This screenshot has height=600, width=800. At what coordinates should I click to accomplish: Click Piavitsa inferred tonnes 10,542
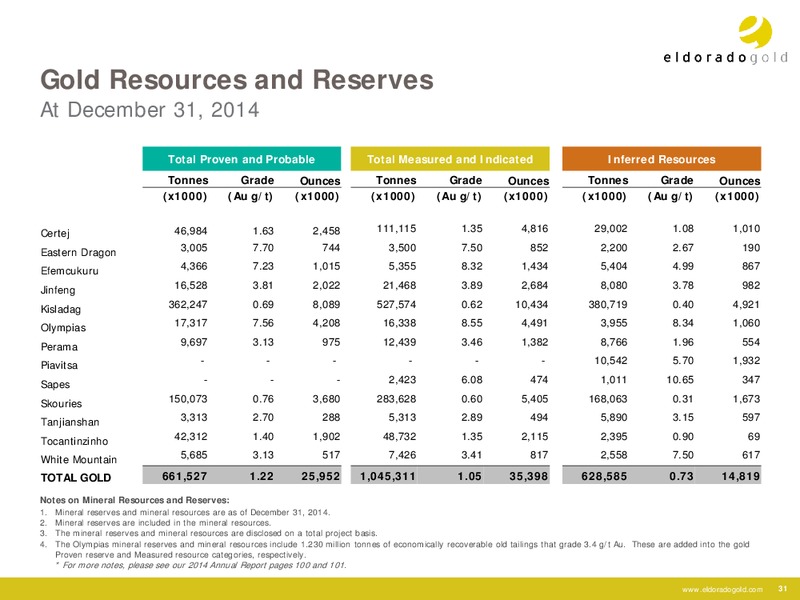(x=611, y=361)
